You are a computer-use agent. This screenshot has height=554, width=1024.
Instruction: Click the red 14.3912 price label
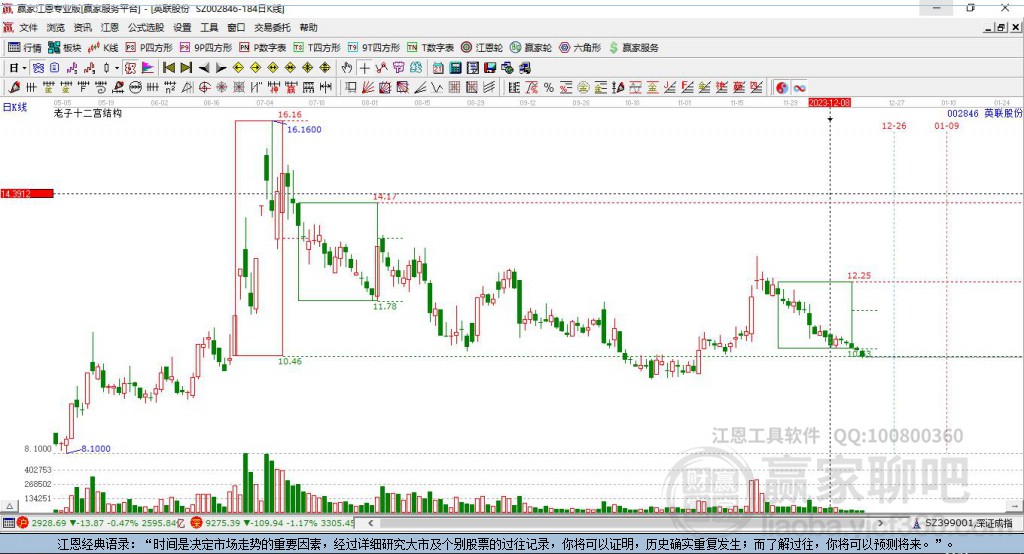27,193
